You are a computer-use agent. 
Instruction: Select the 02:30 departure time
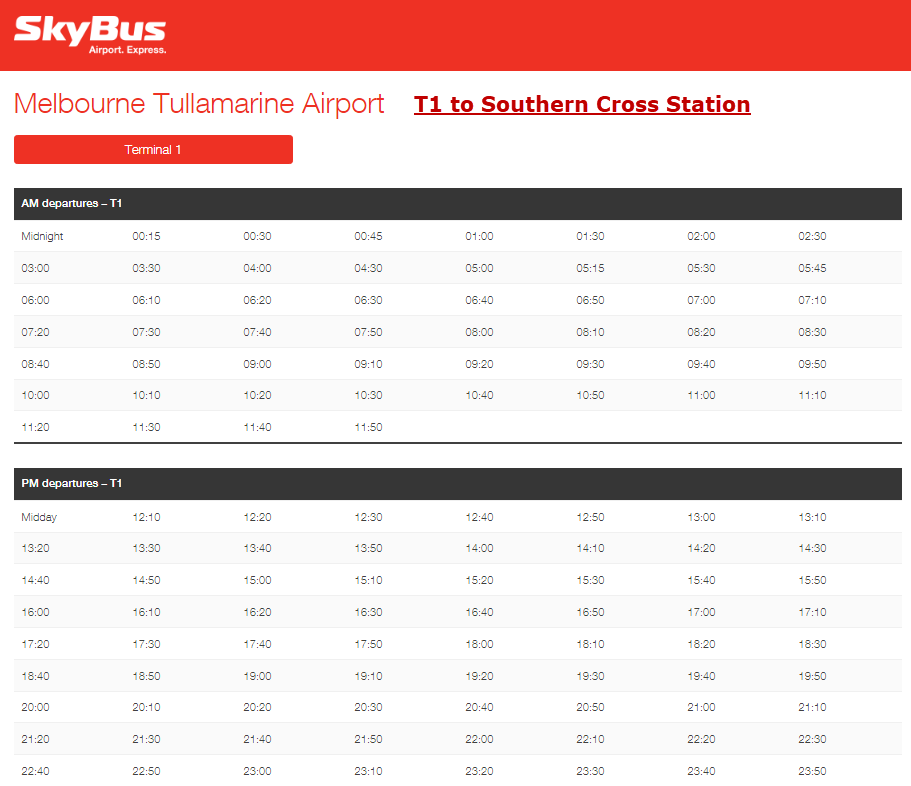[x=812, y=236]
